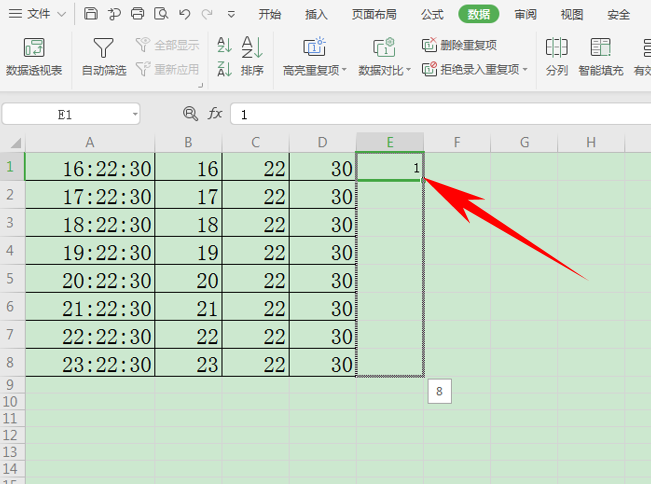Switch to the 审阅 tab

(x=526, y=15)
